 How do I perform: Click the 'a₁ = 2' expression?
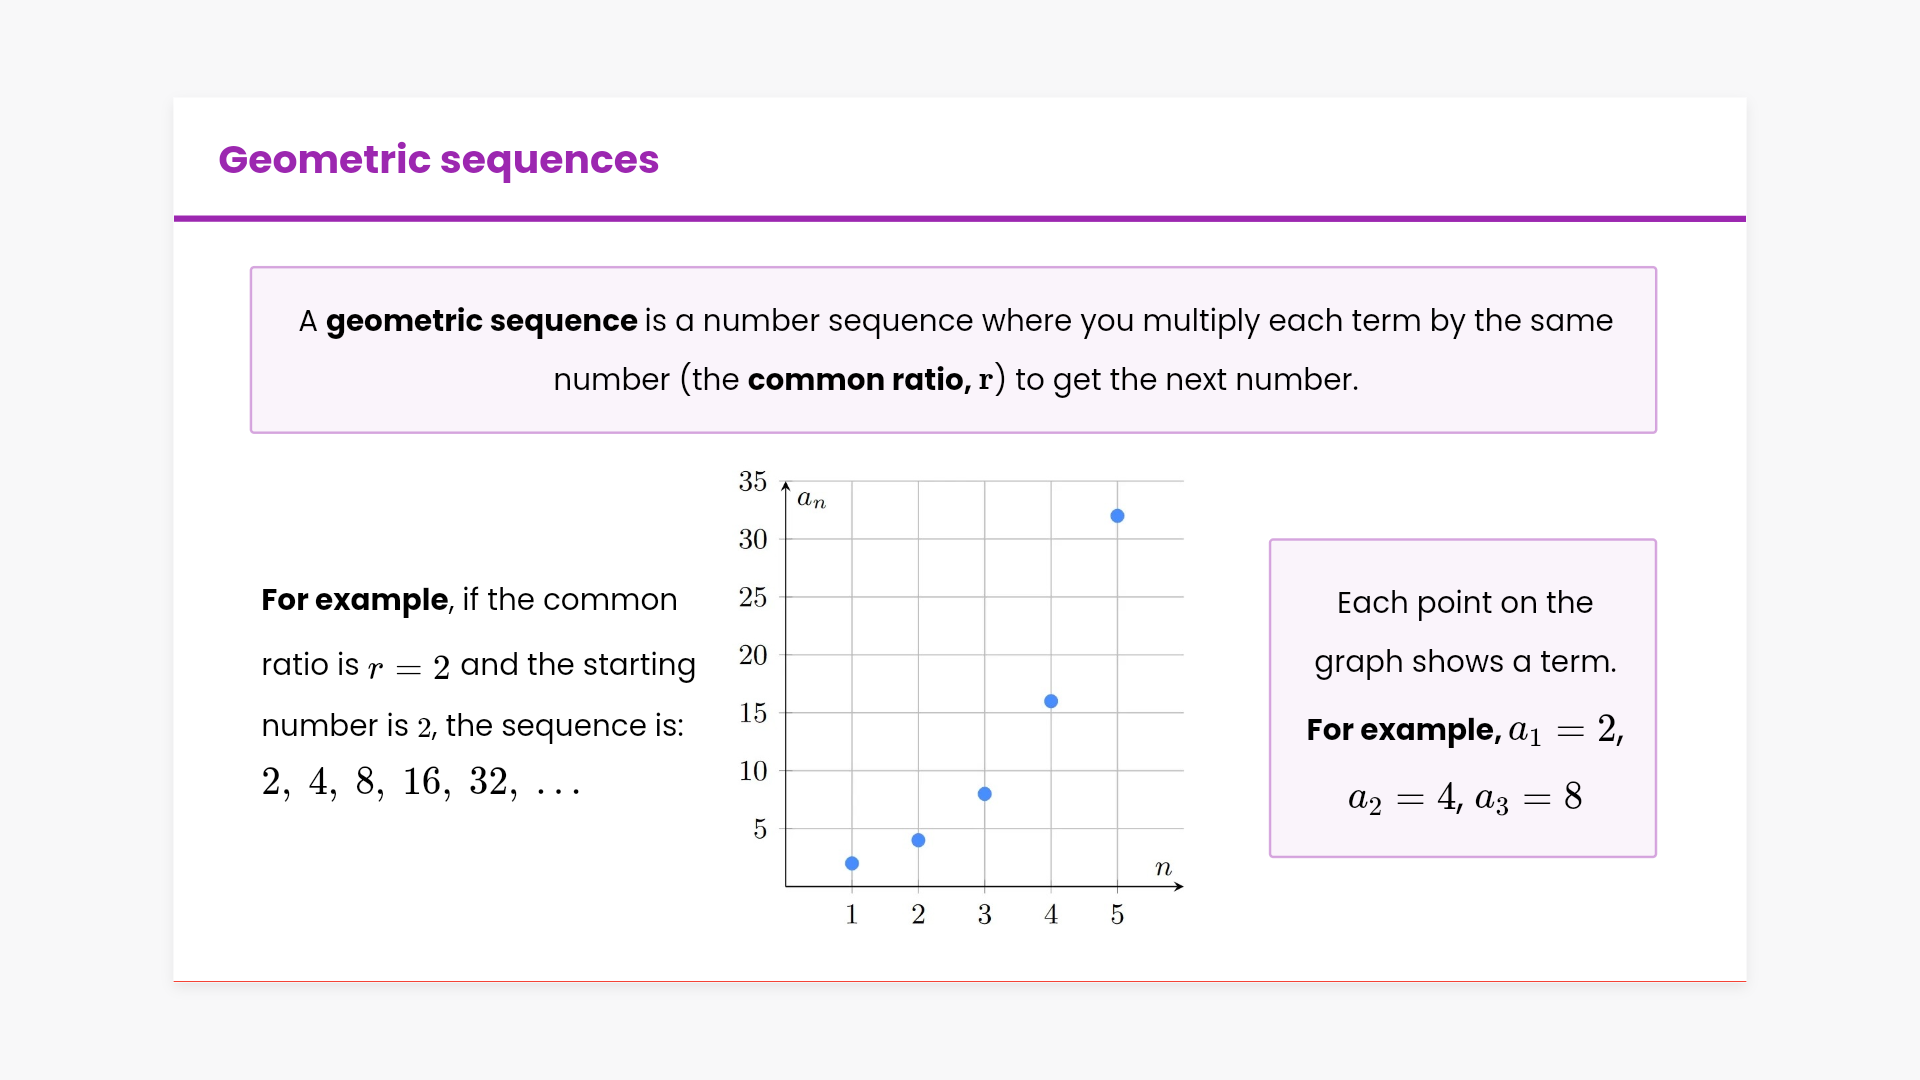[1564, 730]
